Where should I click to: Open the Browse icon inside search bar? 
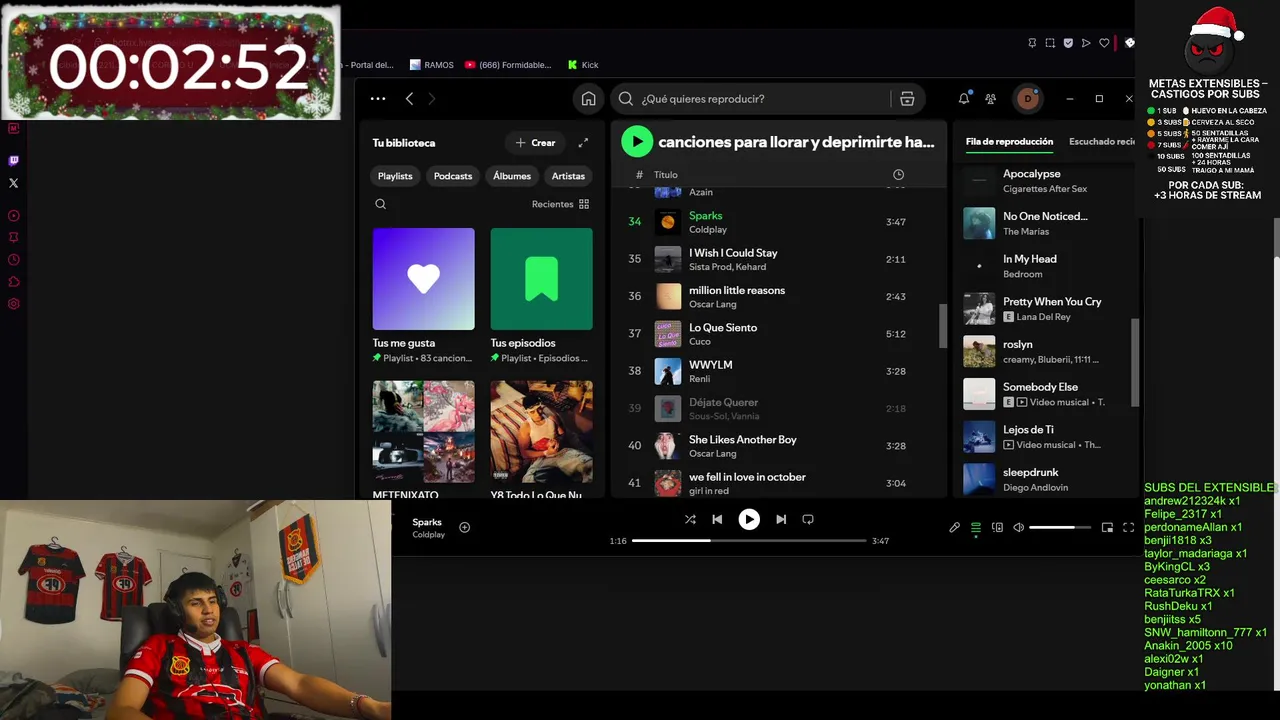click(x=907, y=99)
